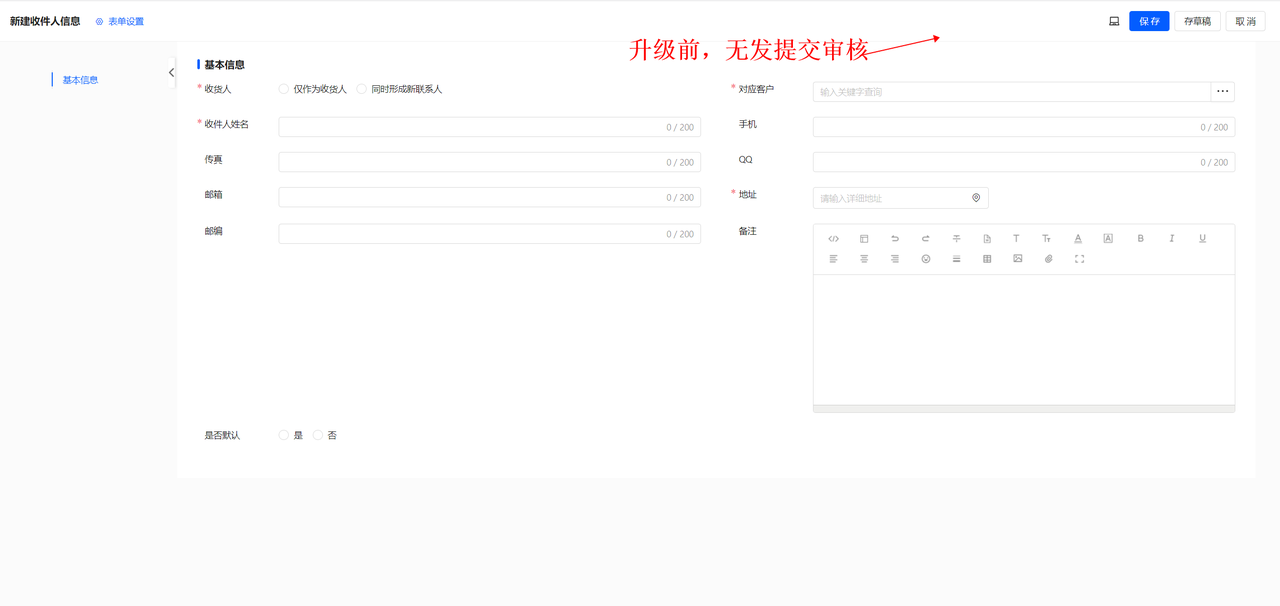
Task: Apply underline formatting in editor toolbar
Action: coord(1202,239)
